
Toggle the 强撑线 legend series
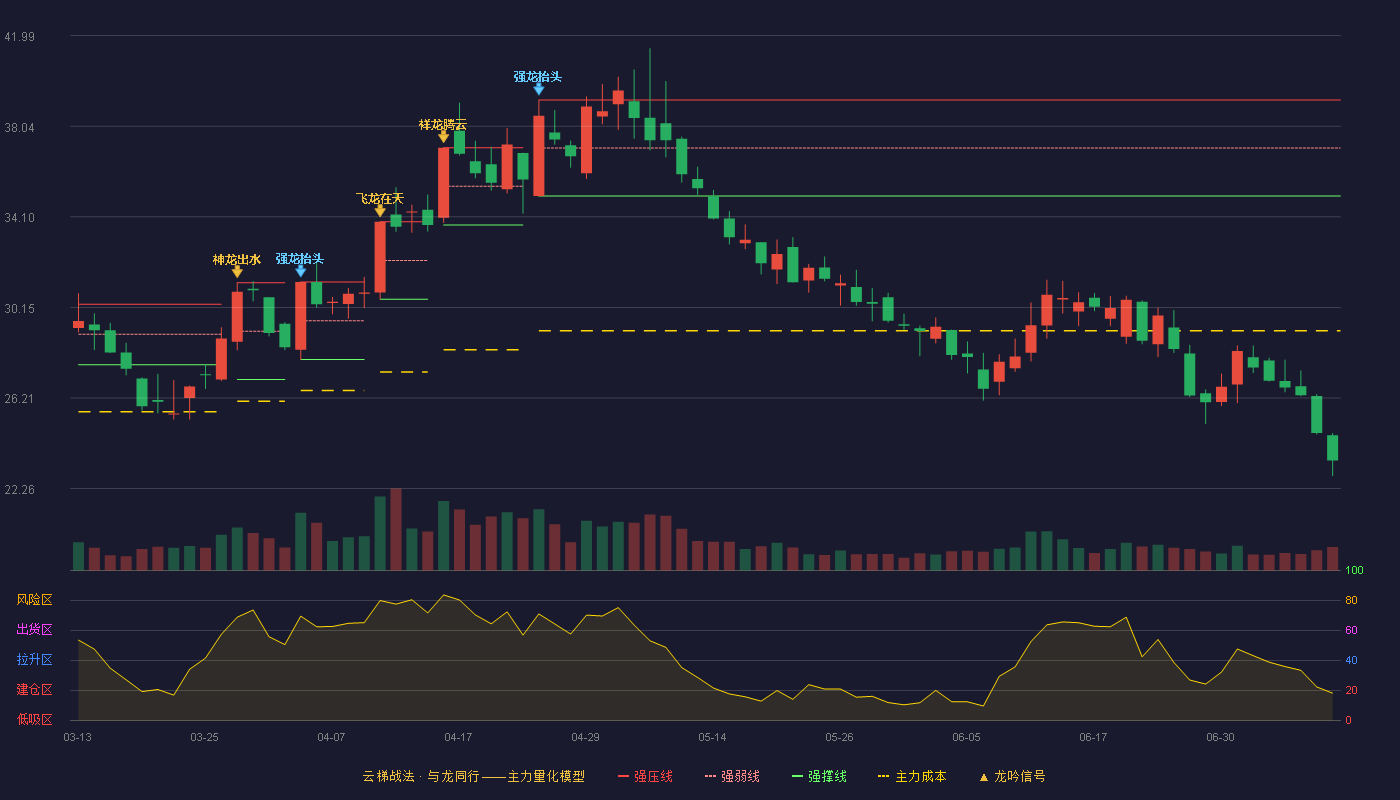click(819, 776)
